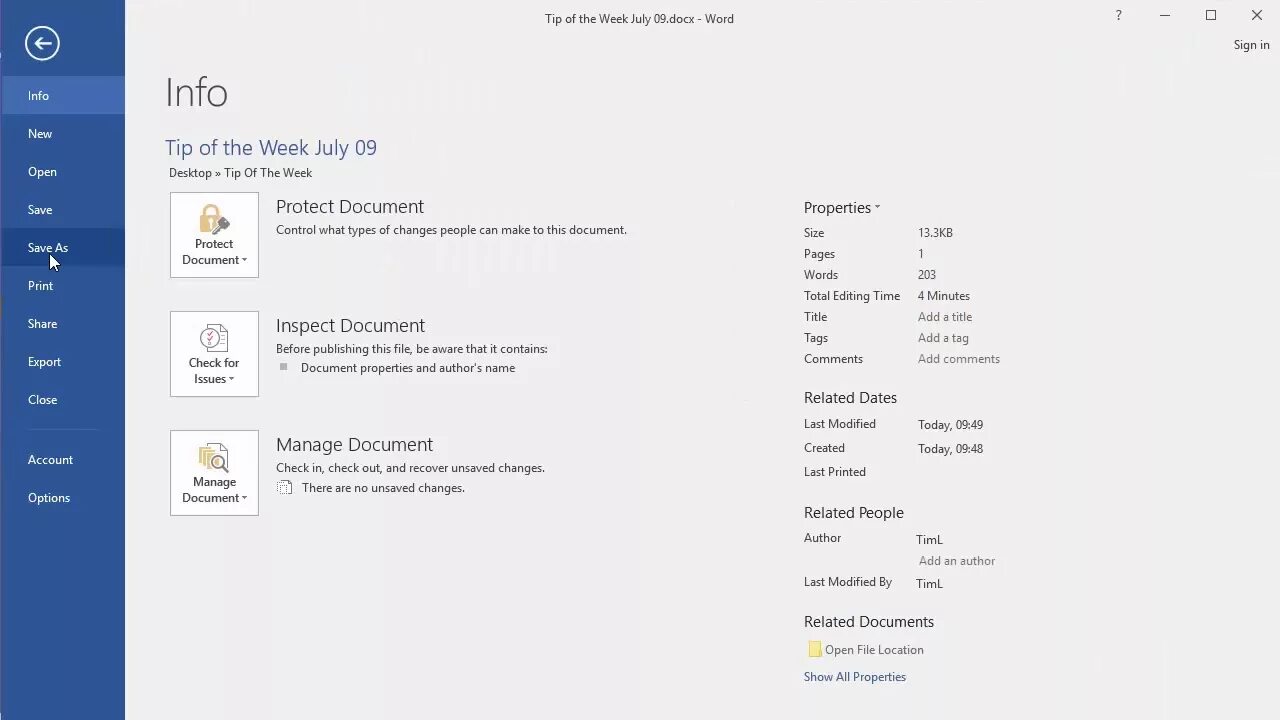Open the Protect Document button
Image resolution: width=1280 pixels, height=720 pixels.
(214, 235)
